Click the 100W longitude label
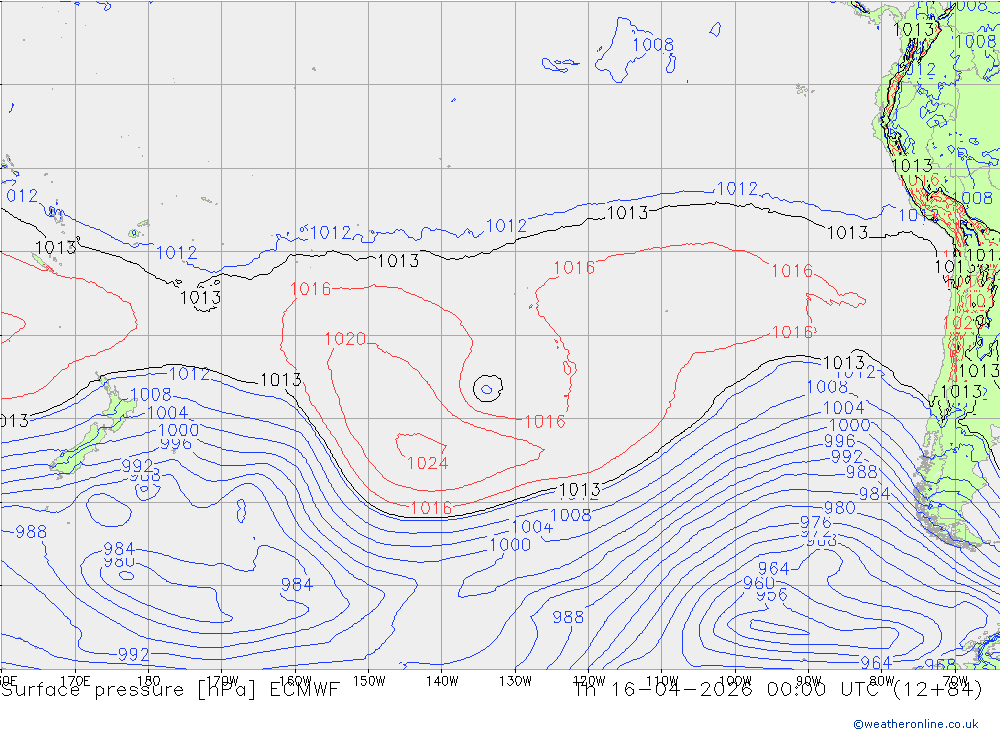The height and width of the screenshot is (733, 1000). click(735, 681)
